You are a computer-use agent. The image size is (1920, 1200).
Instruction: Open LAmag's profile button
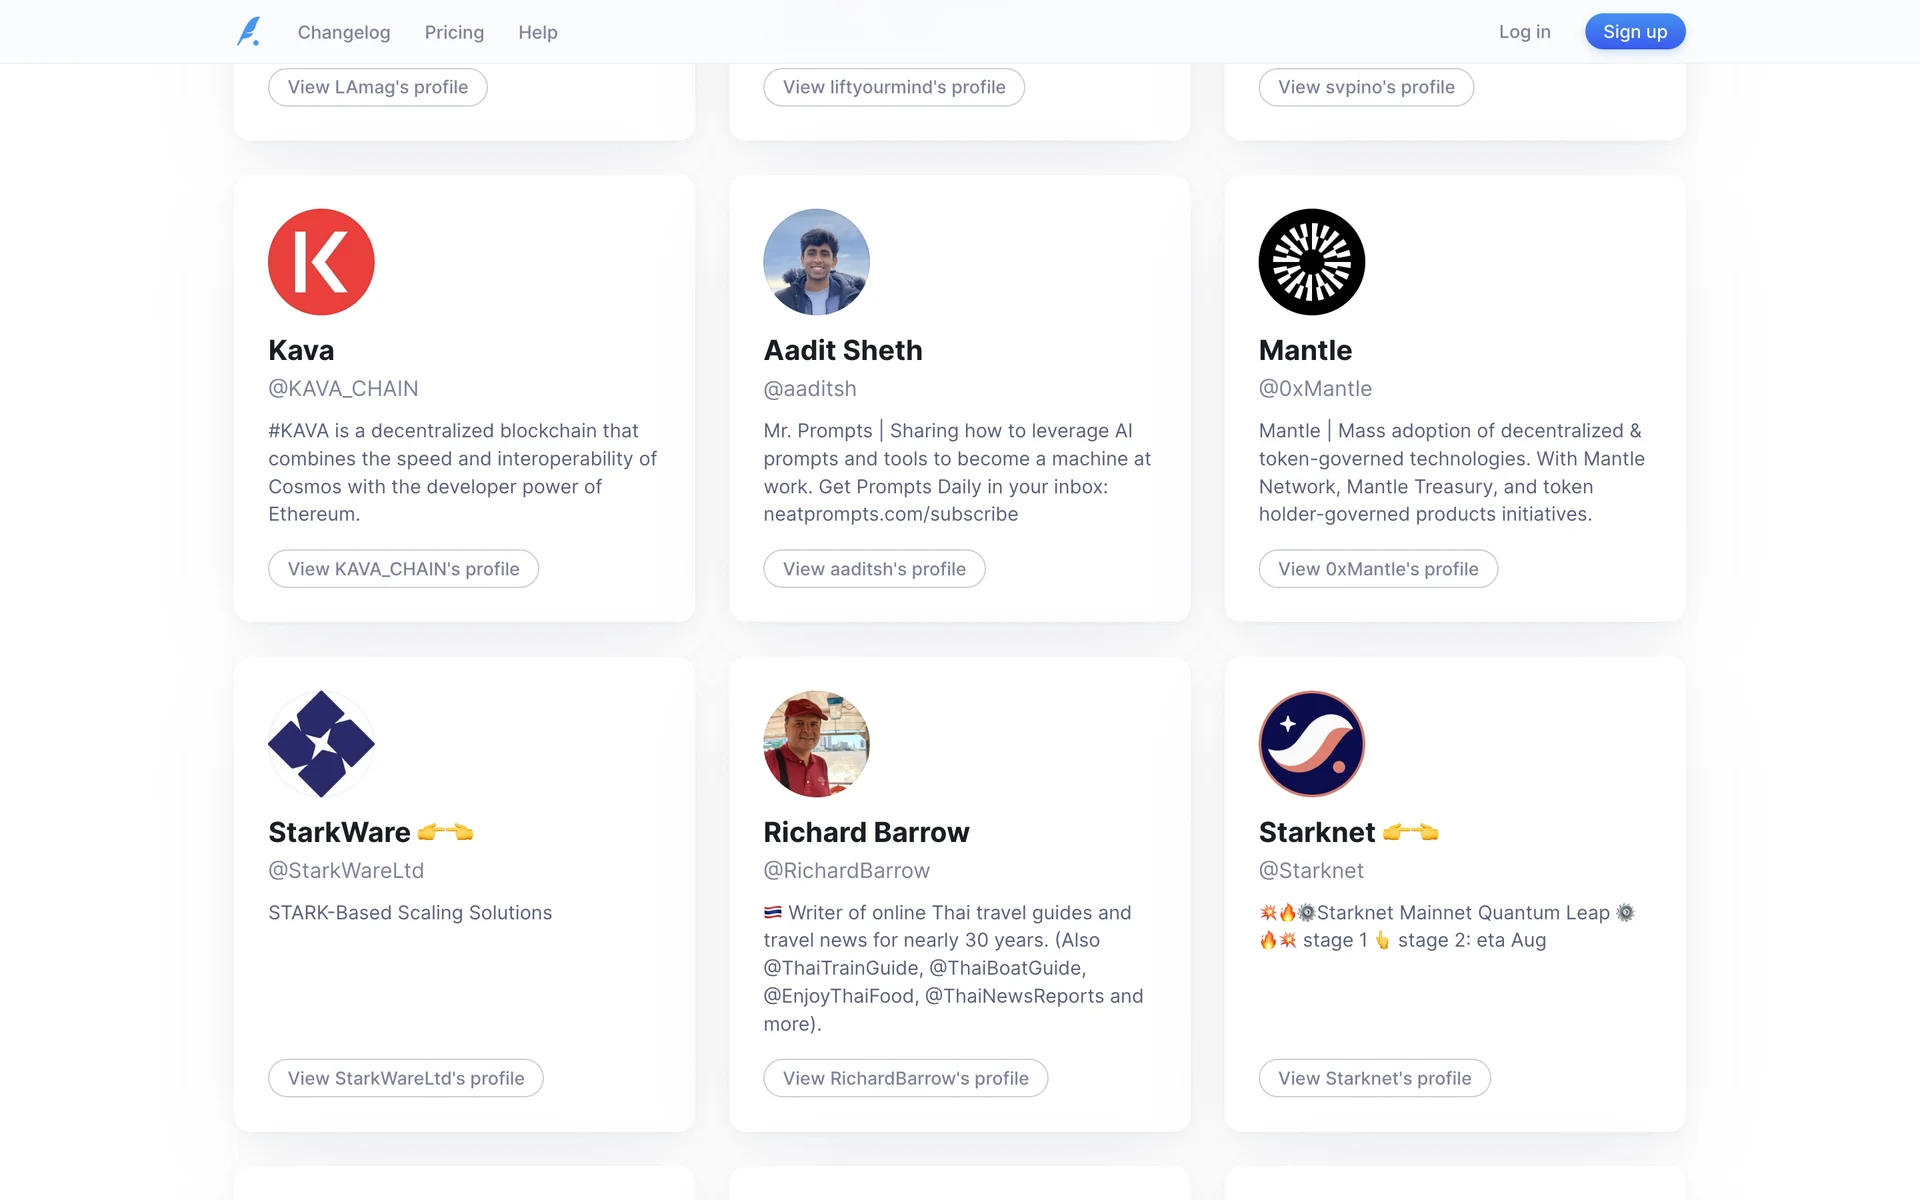point(378,87)
